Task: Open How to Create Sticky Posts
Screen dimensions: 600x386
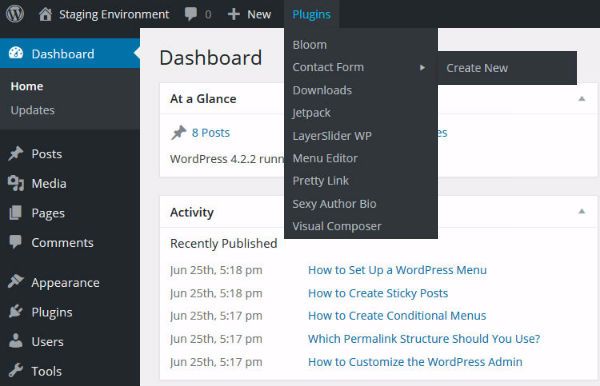Action: pos(378,293)
